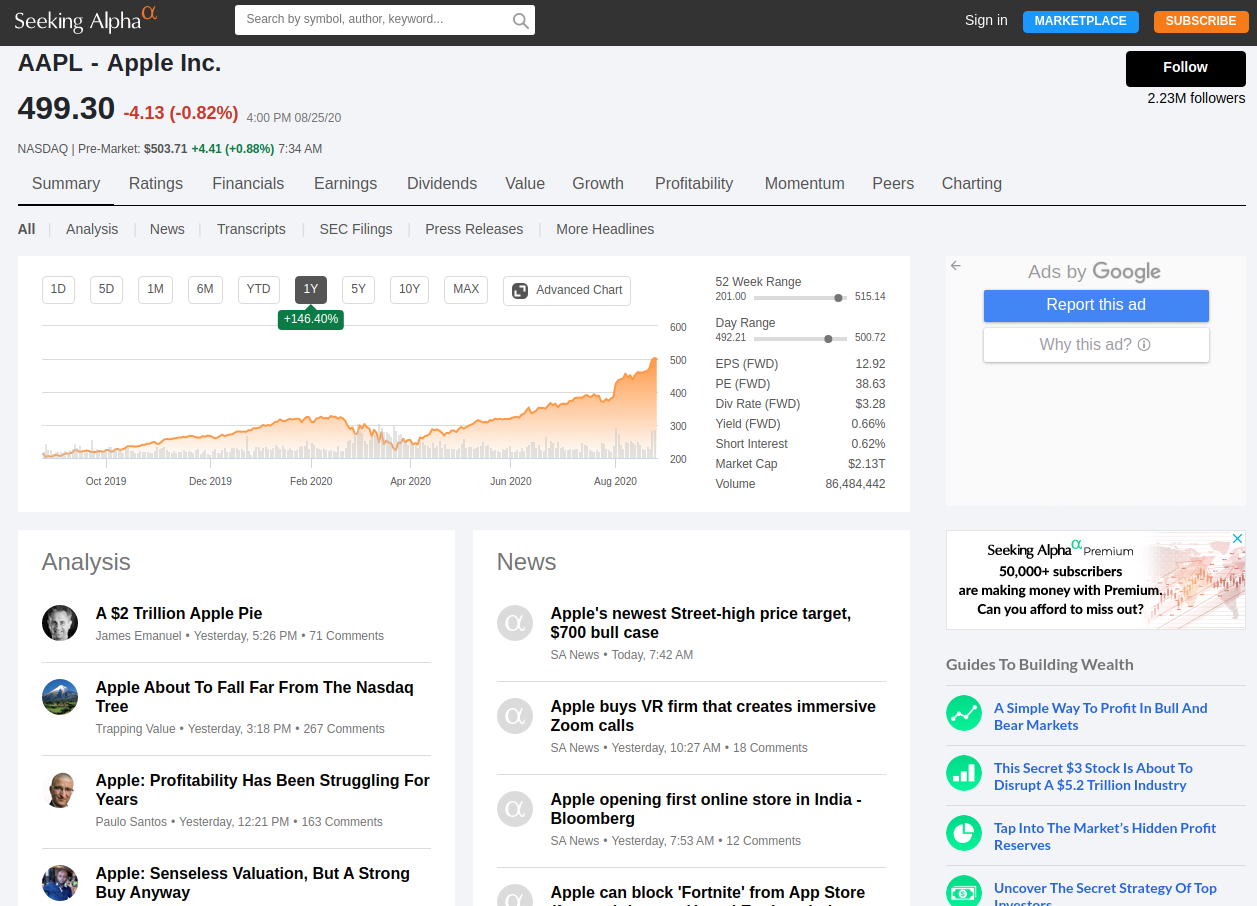This screenshot has width=1257, height=906.
Task: Click alpha icon beside India online store news
Action: coord(515,808)
